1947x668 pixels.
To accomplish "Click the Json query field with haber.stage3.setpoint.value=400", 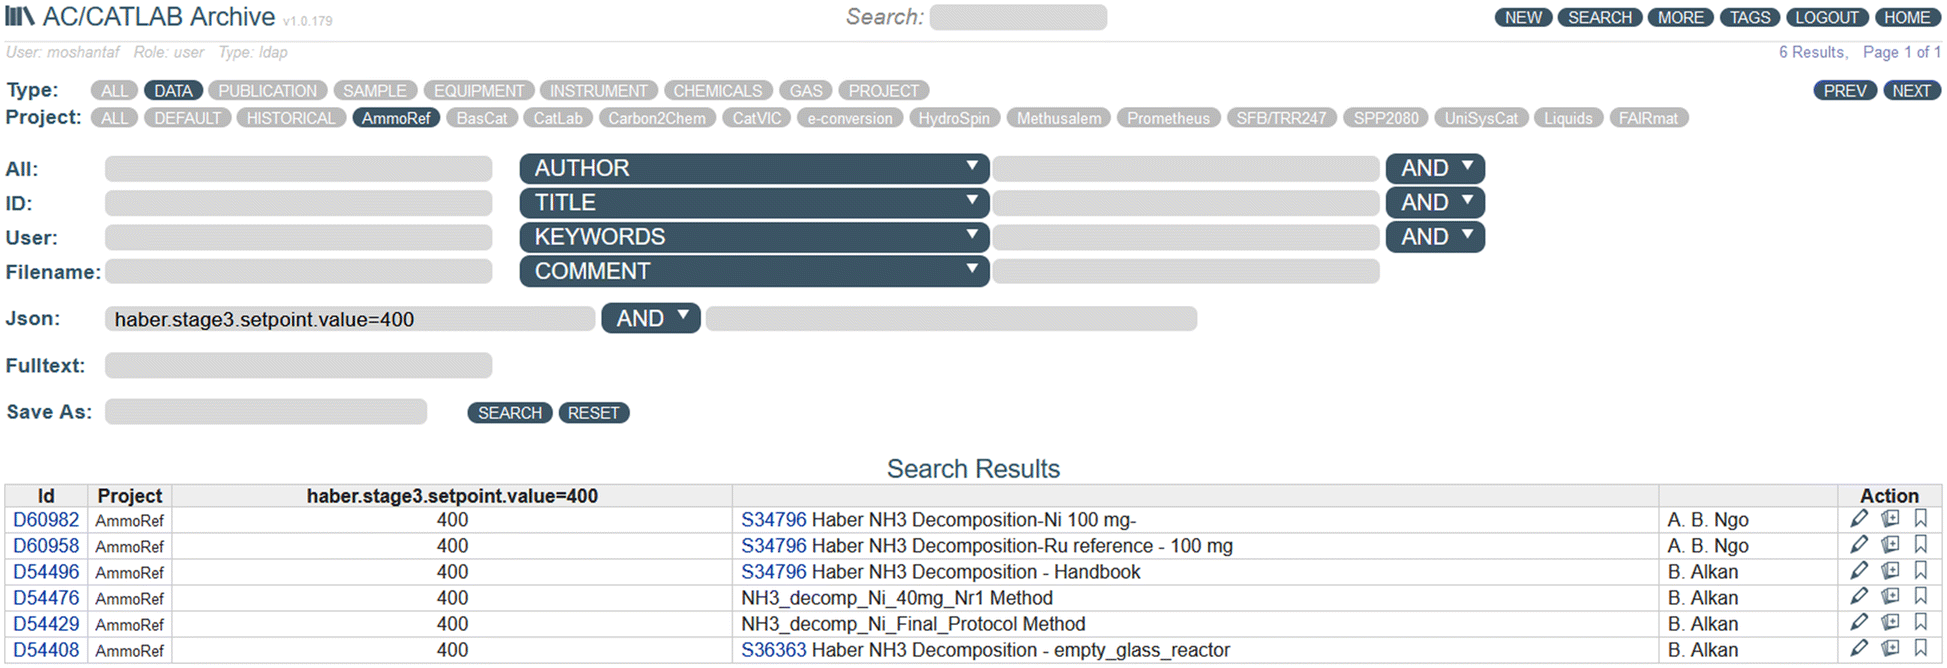I will pos(350,319).
